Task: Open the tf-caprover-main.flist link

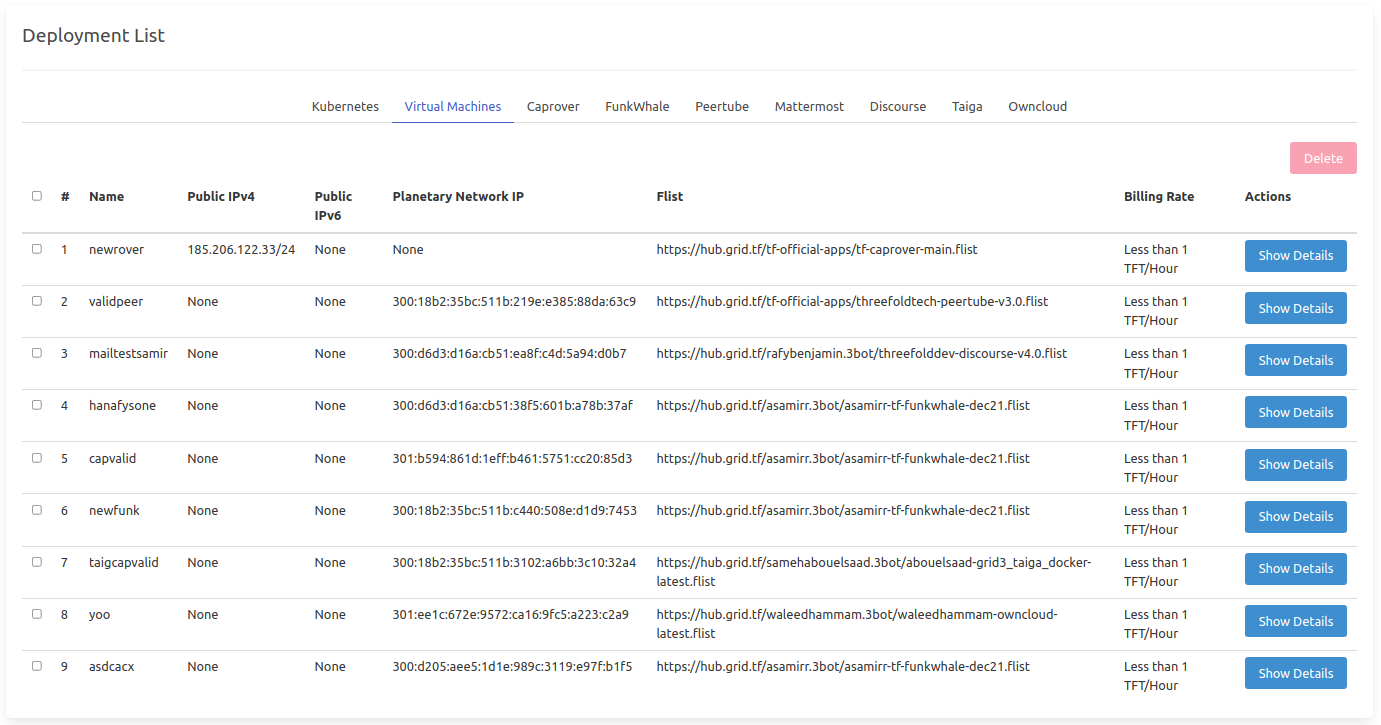Action: [816, 249]
